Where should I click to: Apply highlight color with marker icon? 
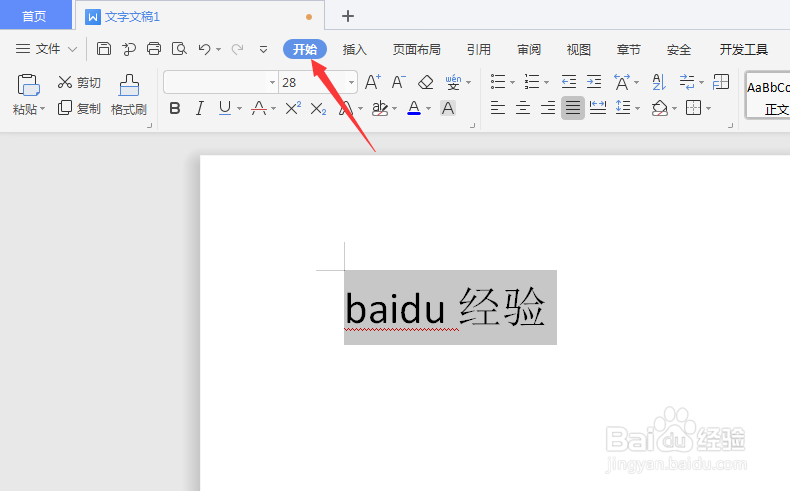(379, 108)
